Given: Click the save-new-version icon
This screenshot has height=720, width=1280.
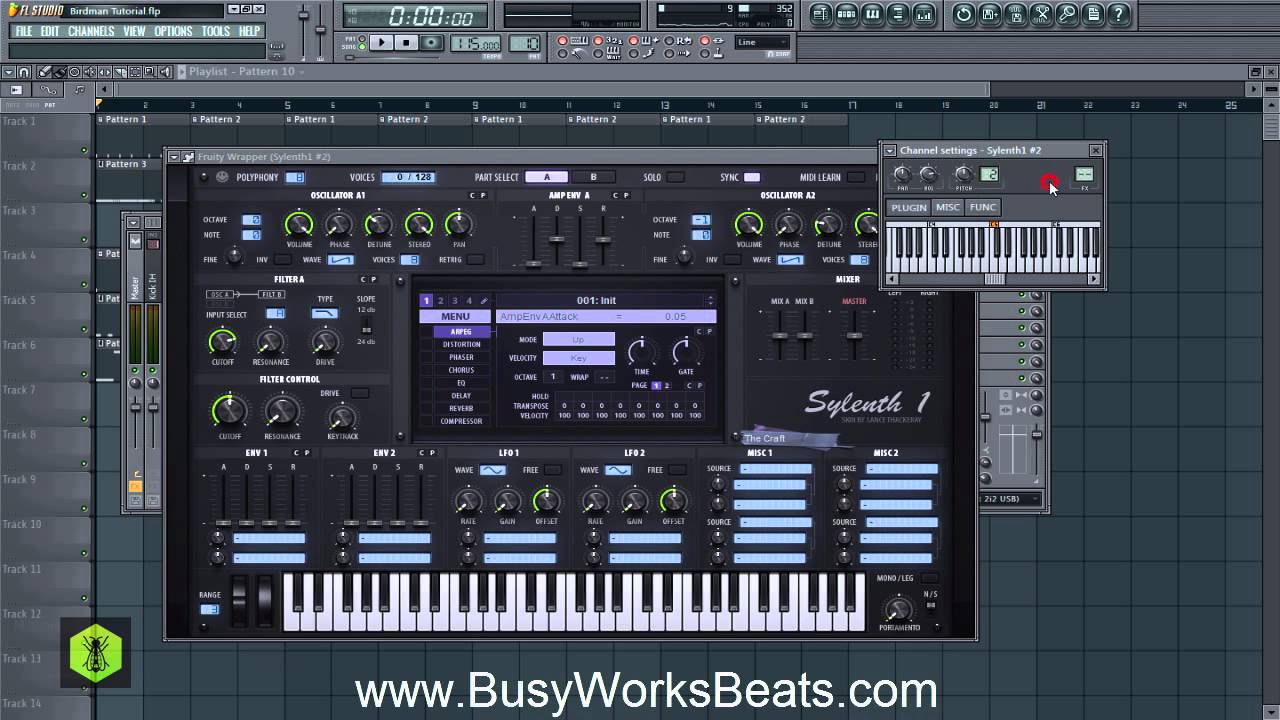Looking at the screenshot, I should [991, 15].
